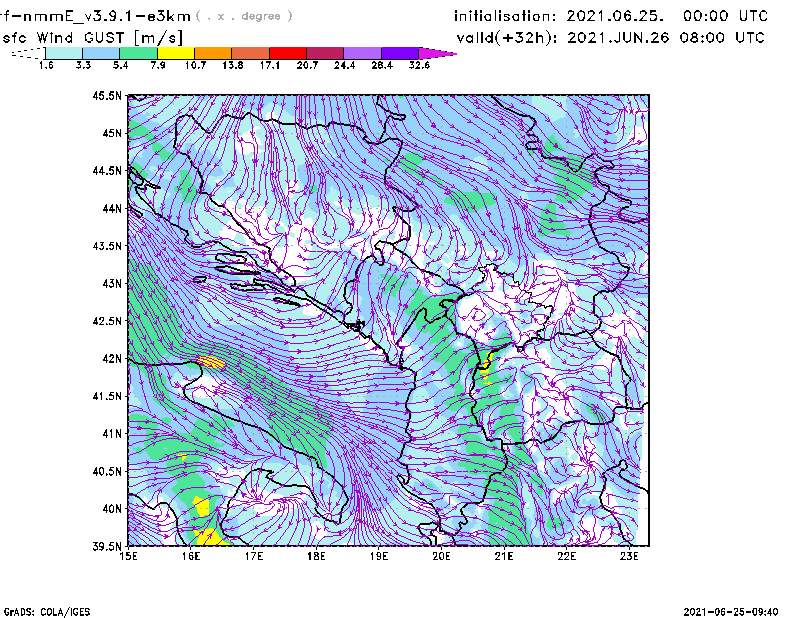Screen dimensions: 800x618
Task: Click the yellow gust patch near 40N 16E
Action: click(x=203, y=507)
